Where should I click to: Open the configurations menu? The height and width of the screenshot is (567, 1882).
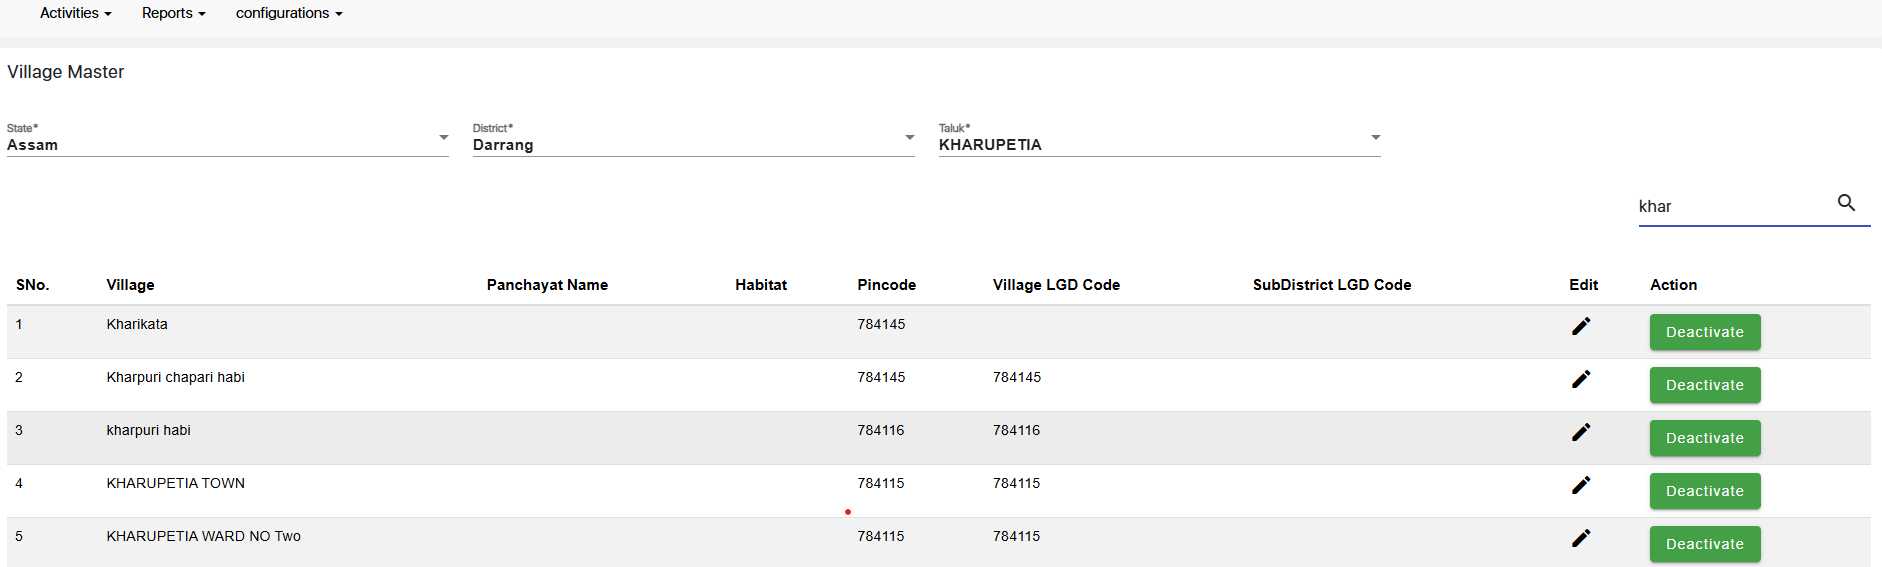click(289, 13)
